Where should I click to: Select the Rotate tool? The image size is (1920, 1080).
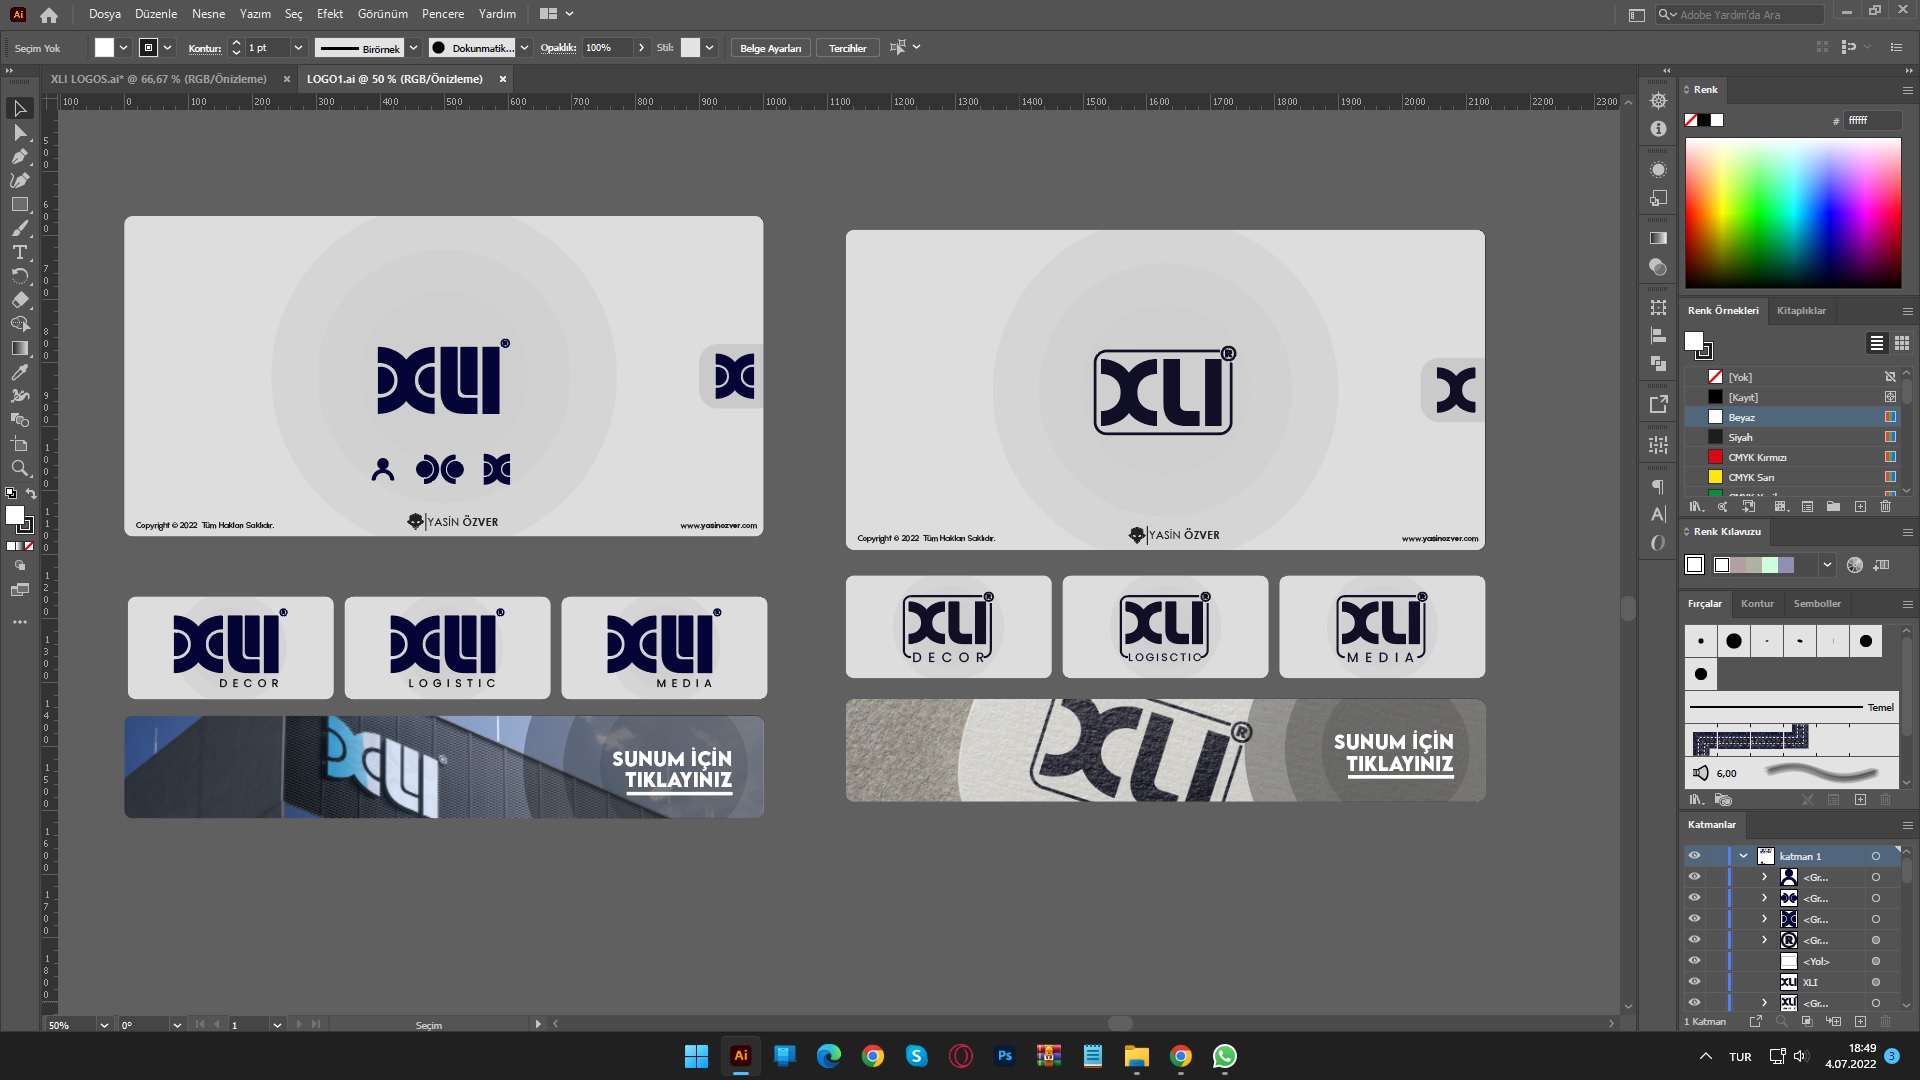20,276
